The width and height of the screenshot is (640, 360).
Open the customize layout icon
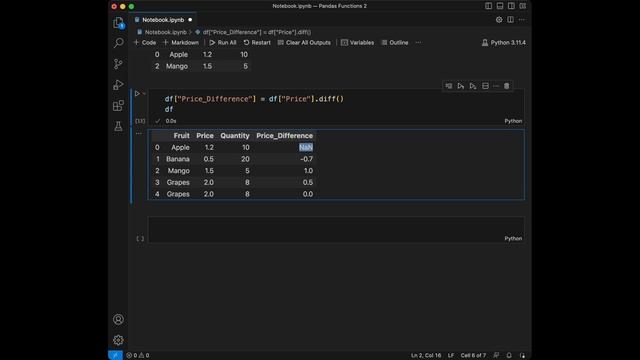tap(523, 6)
